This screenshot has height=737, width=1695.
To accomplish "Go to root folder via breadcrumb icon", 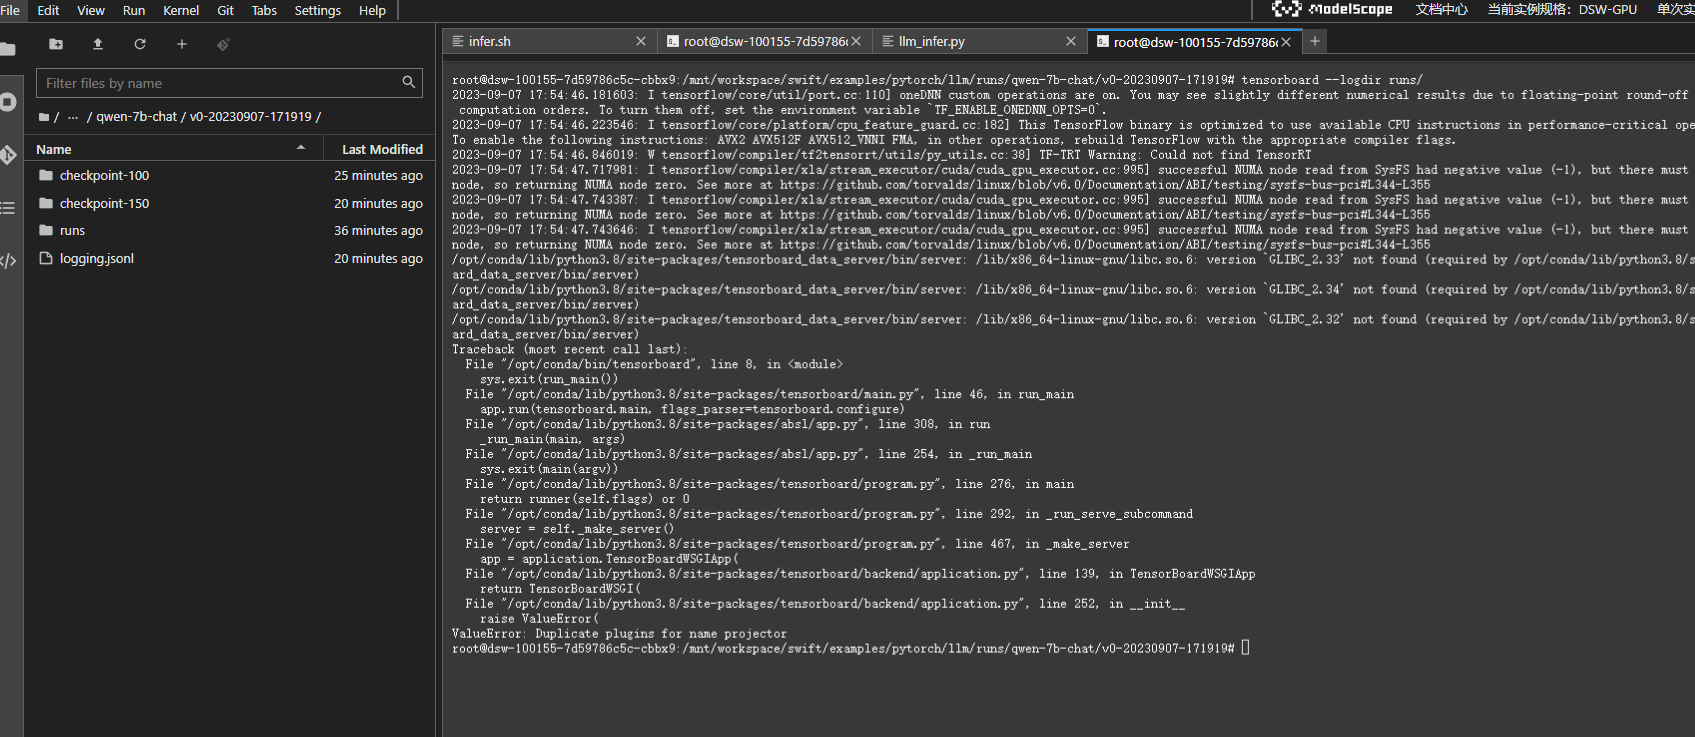I will [44, 117].
